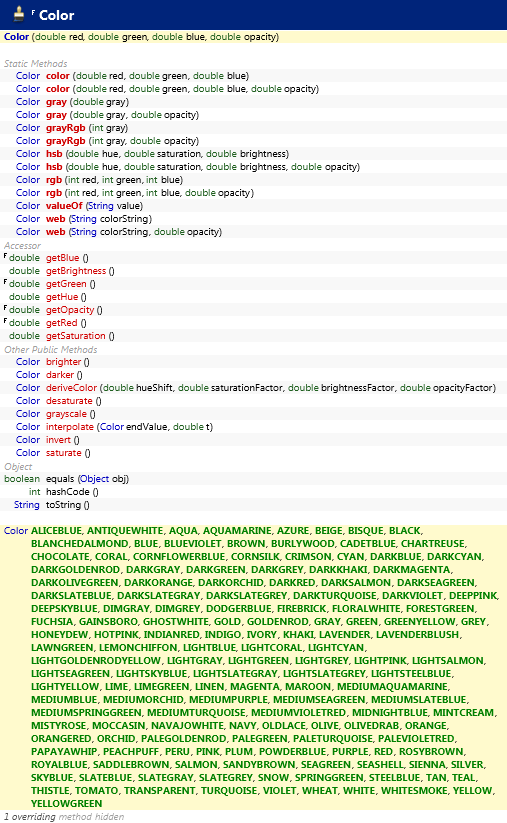This screenshot has width=507, height=823.
Task: Open gray (double gray, double opacity) method
Action: coord(56,115)
